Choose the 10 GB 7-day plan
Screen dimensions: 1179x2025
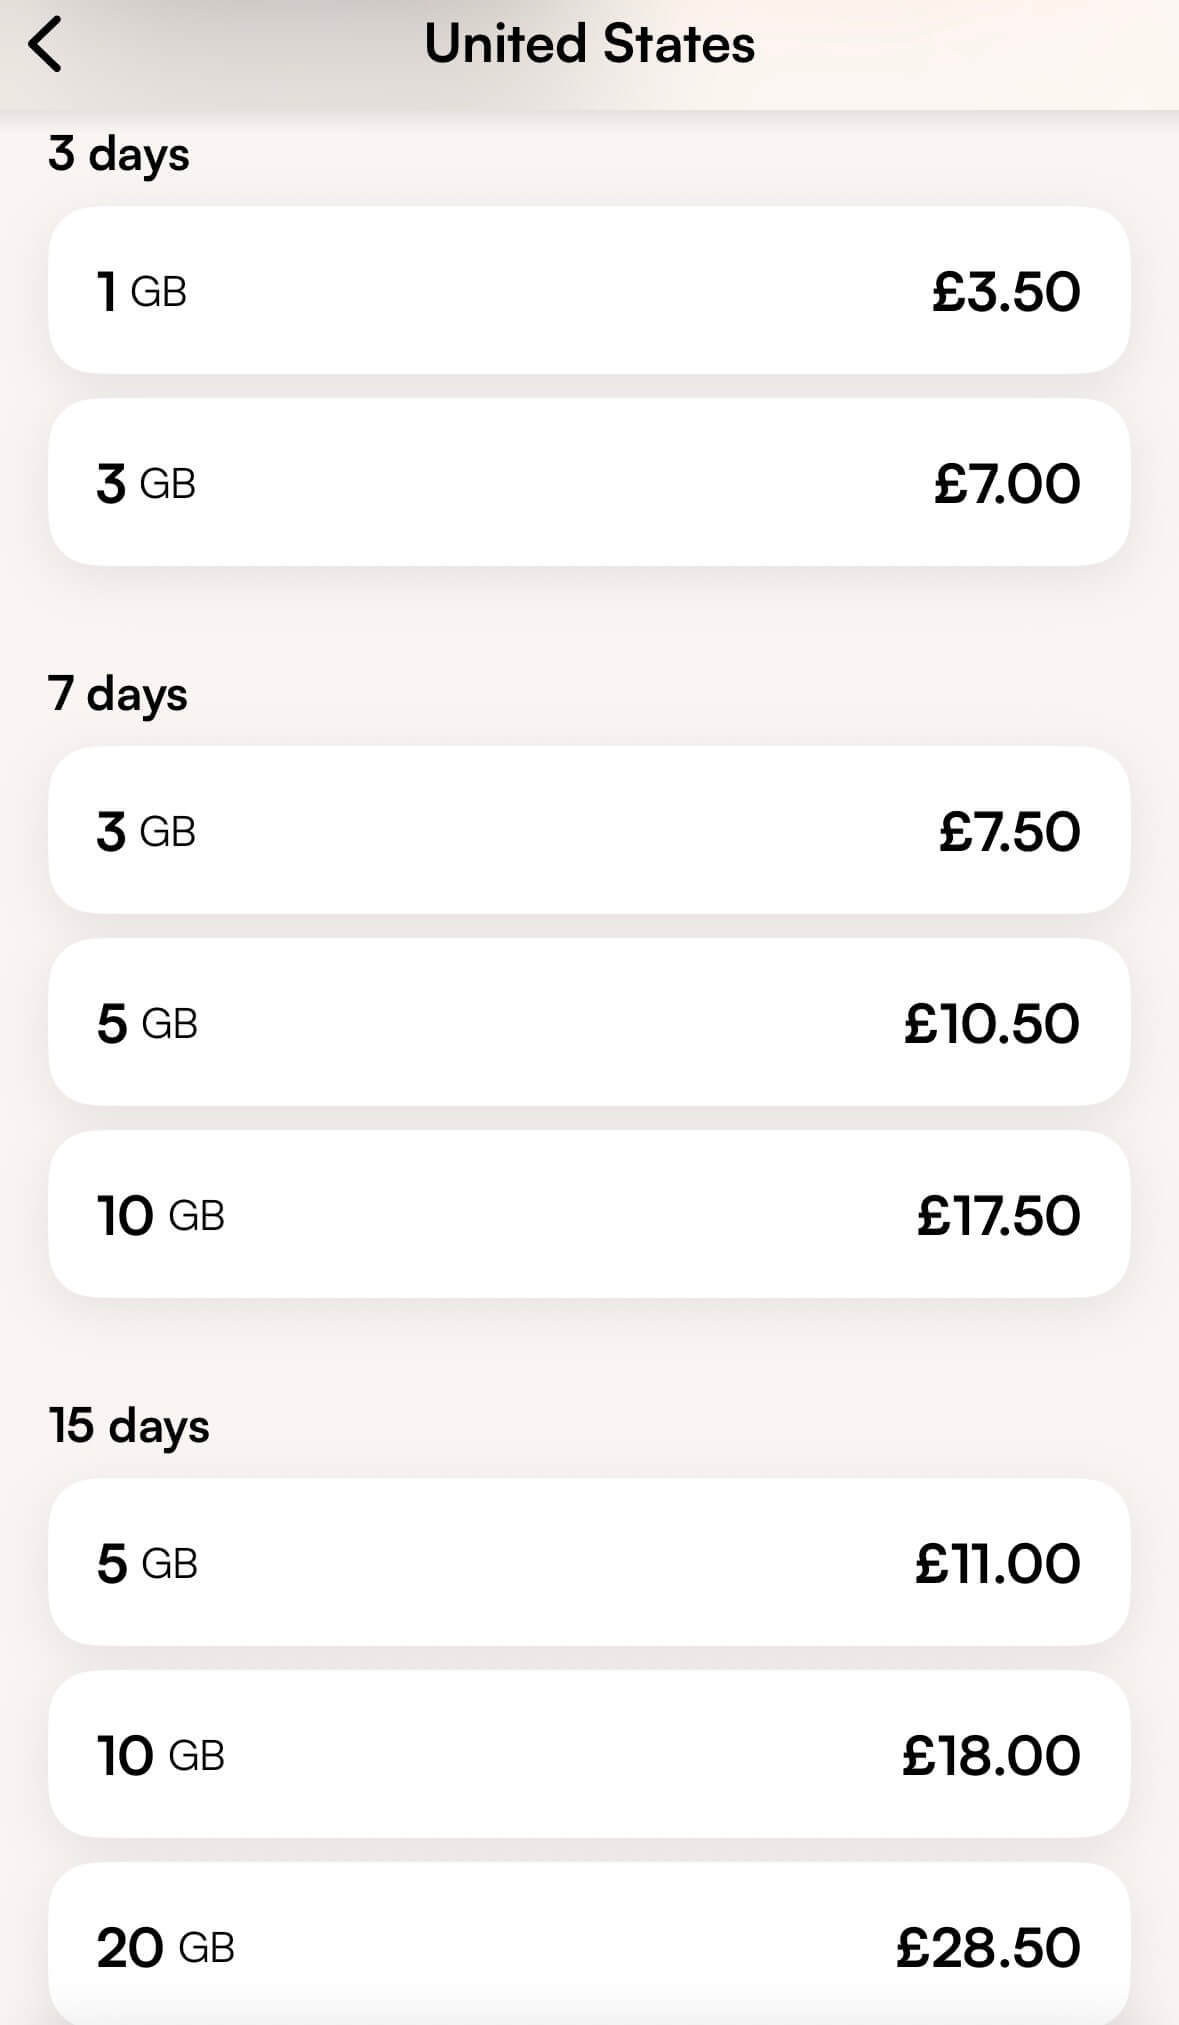[x=588, y=1215]
